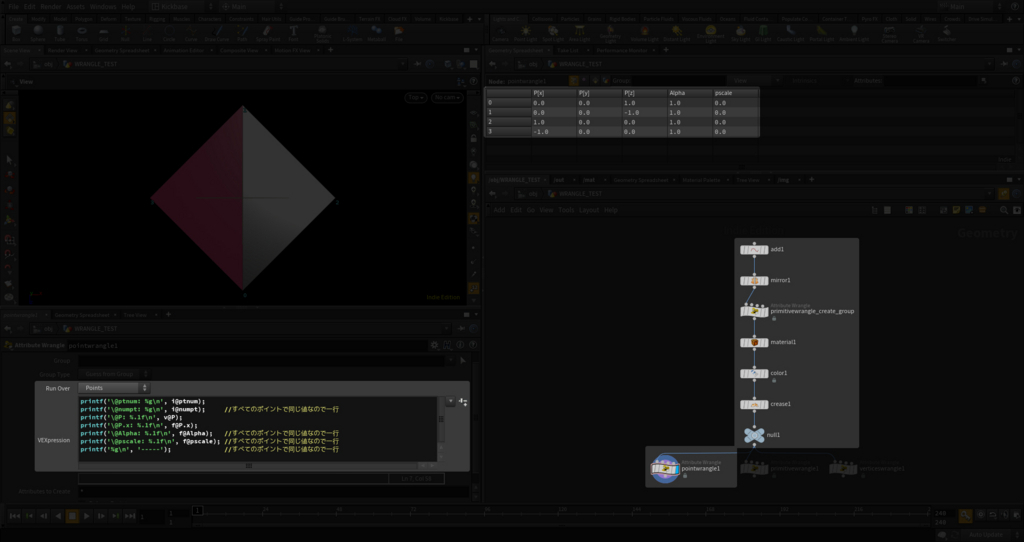The image size is (1024, 542).
Task: Click the Stop playback button
Action: click(72, 516)
